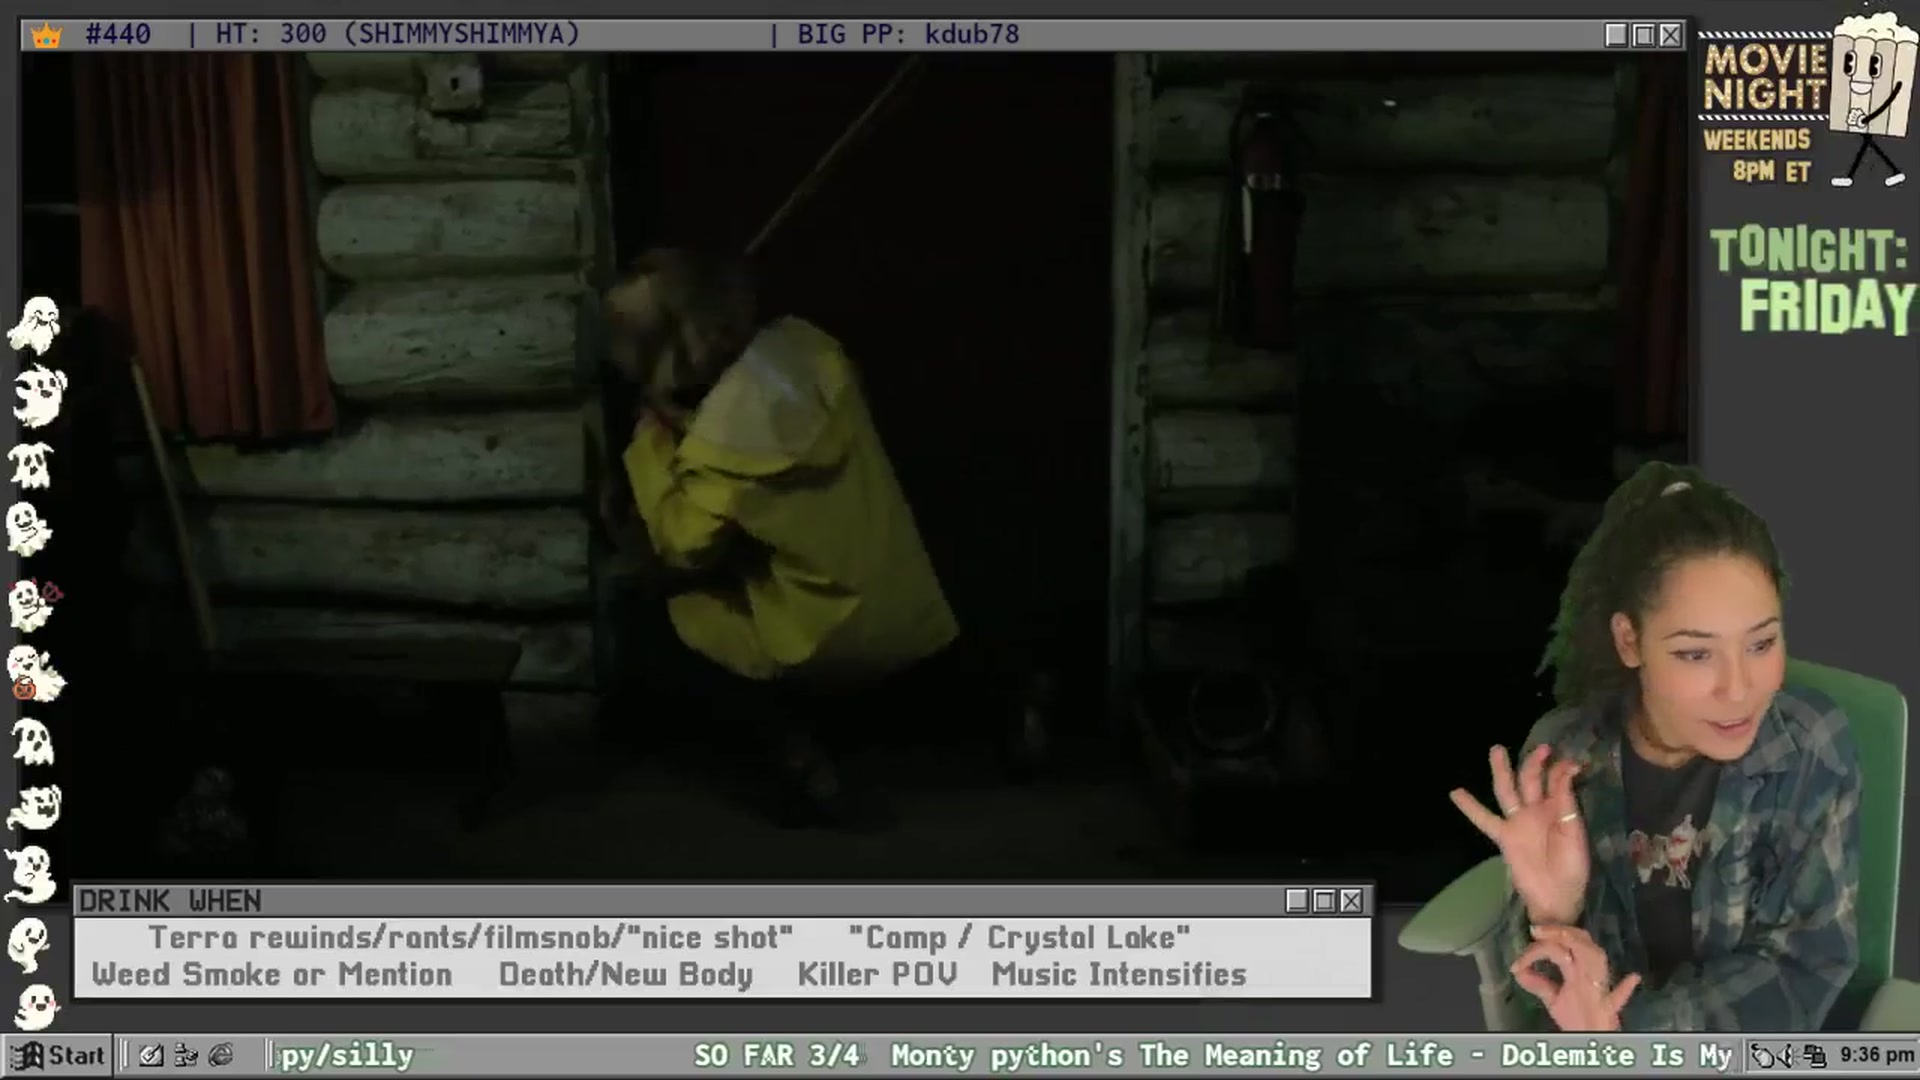Click the "Music Intensifies" rule
This screenshot has height=1080, width=1920.
(1119, 975)
